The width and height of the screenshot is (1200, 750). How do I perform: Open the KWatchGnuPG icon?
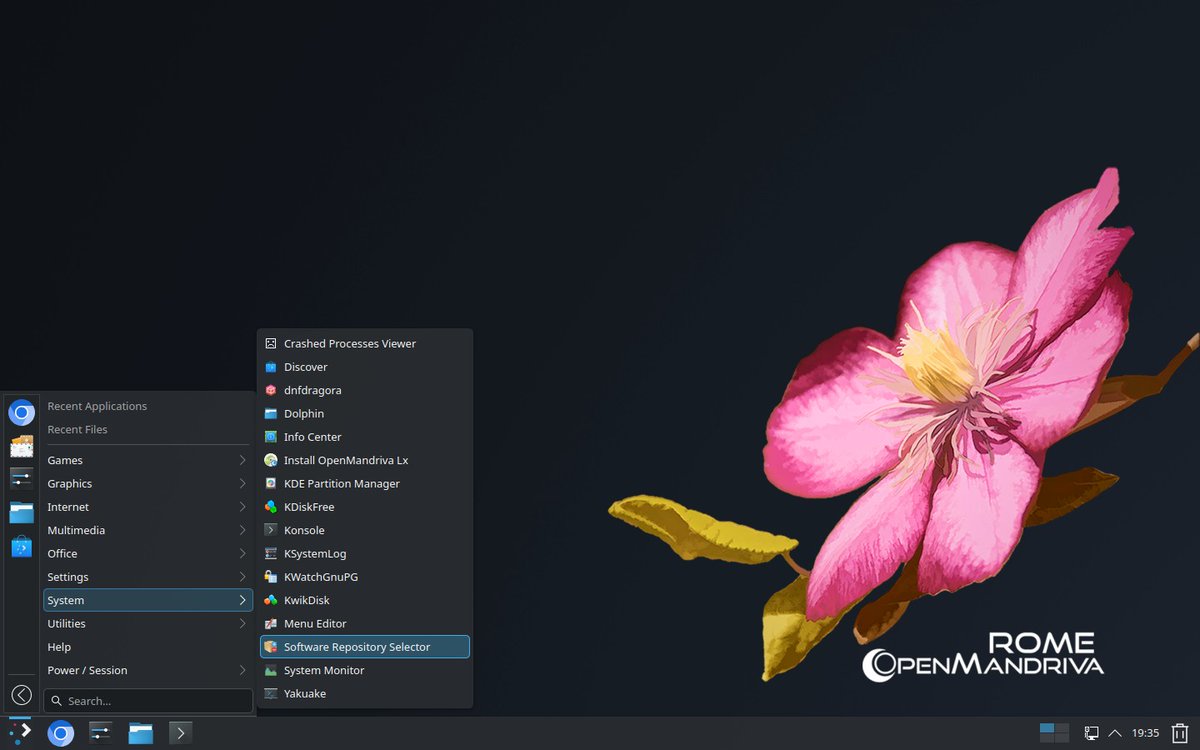[270, 577]
